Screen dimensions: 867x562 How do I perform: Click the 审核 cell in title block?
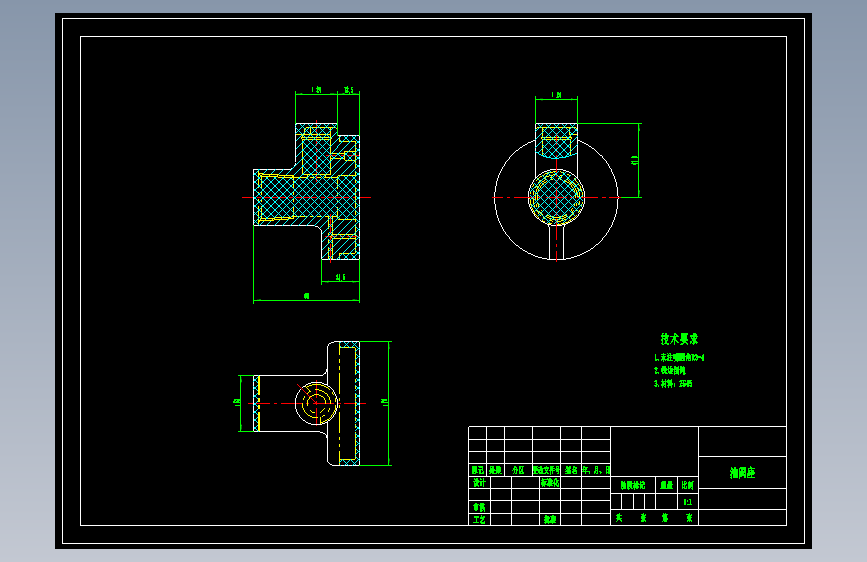[479, 507]
